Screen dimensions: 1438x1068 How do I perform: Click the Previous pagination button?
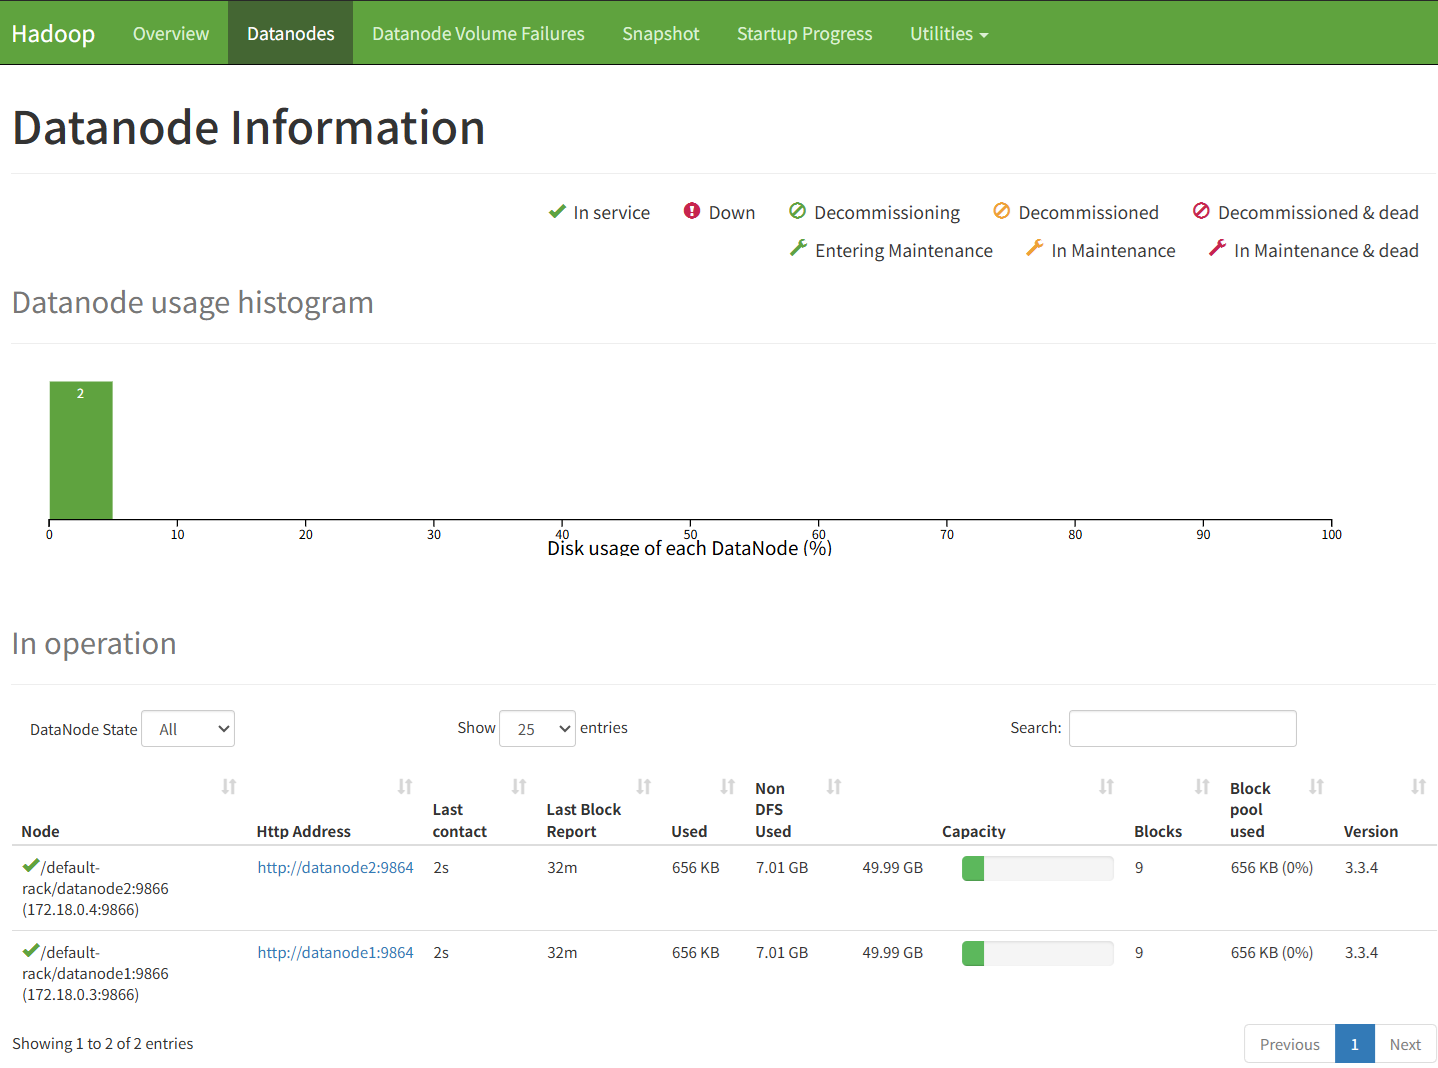point(1290,1044)
